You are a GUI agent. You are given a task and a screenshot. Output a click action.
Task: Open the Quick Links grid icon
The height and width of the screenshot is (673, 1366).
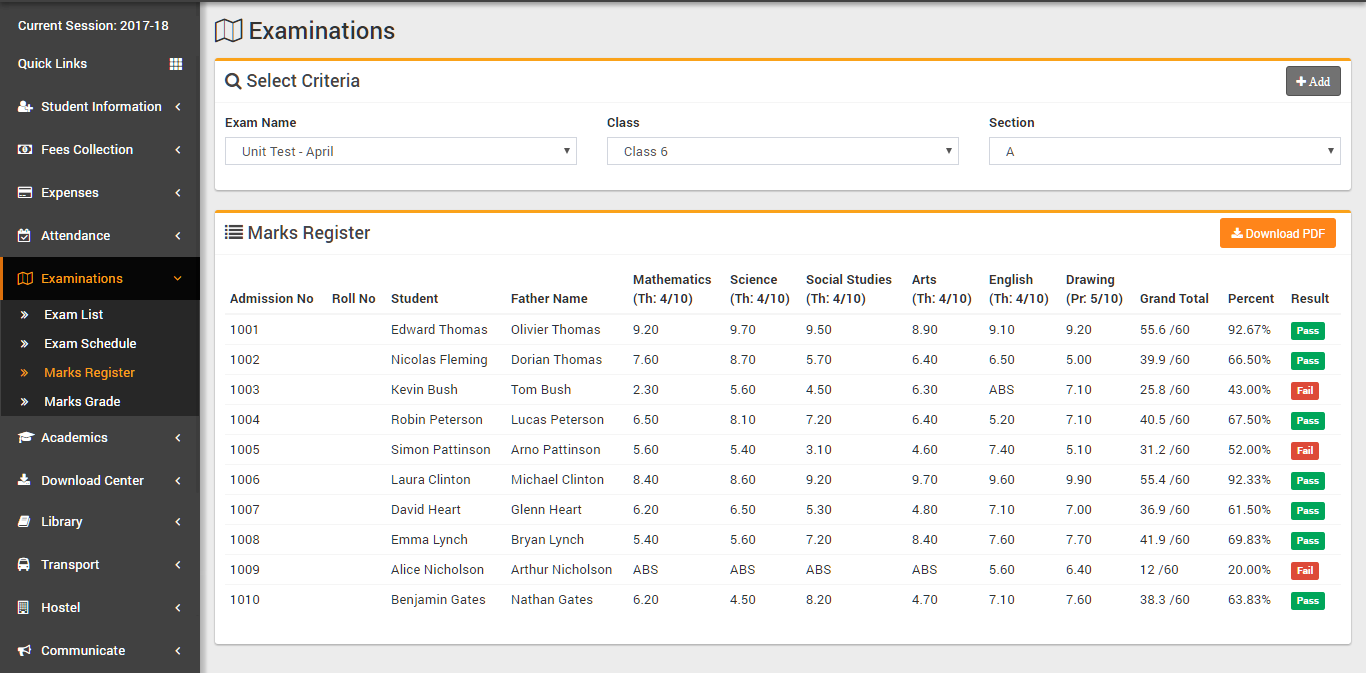(176, 64)
